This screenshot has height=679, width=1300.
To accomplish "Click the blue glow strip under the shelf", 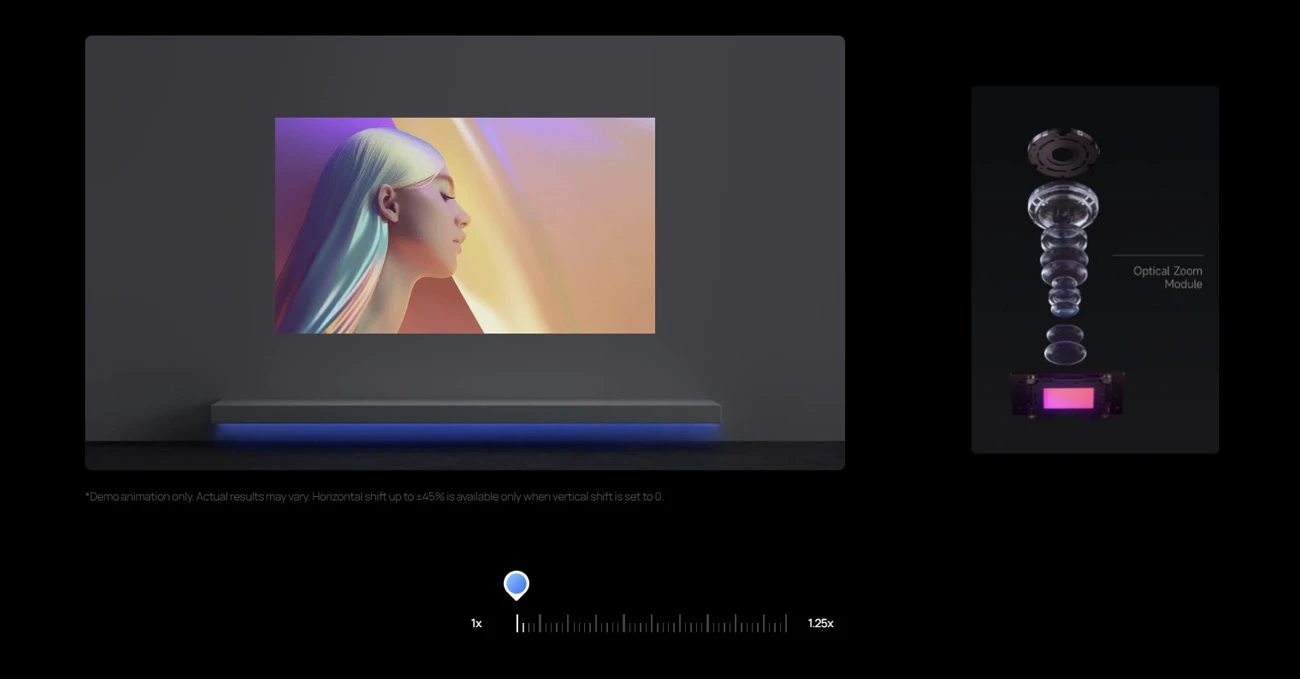I will point(465,430).
